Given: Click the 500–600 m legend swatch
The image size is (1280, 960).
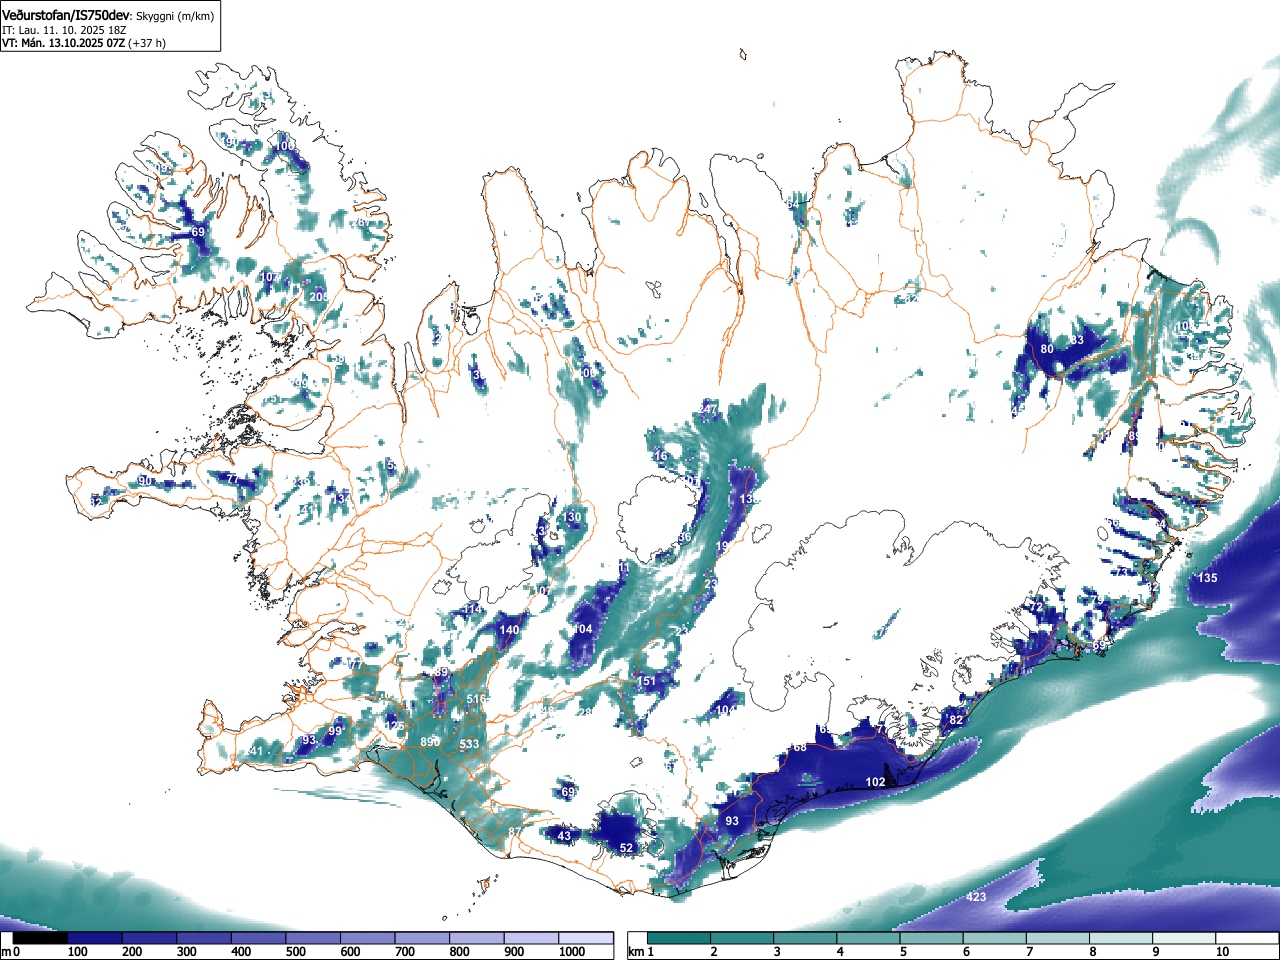Looking at the screenshot, I should pos(314,938).
